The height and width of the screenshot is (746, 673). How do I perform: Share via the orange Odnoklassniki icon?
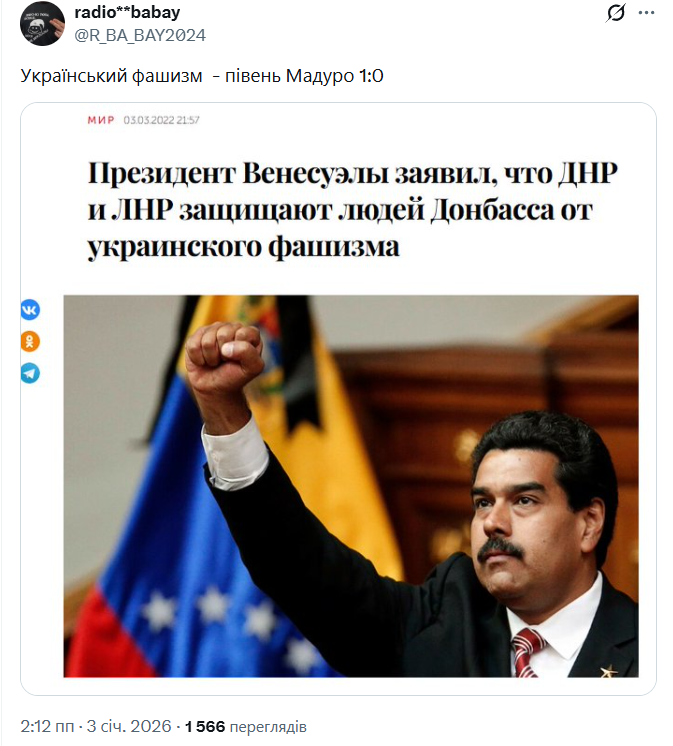point(30,342)
